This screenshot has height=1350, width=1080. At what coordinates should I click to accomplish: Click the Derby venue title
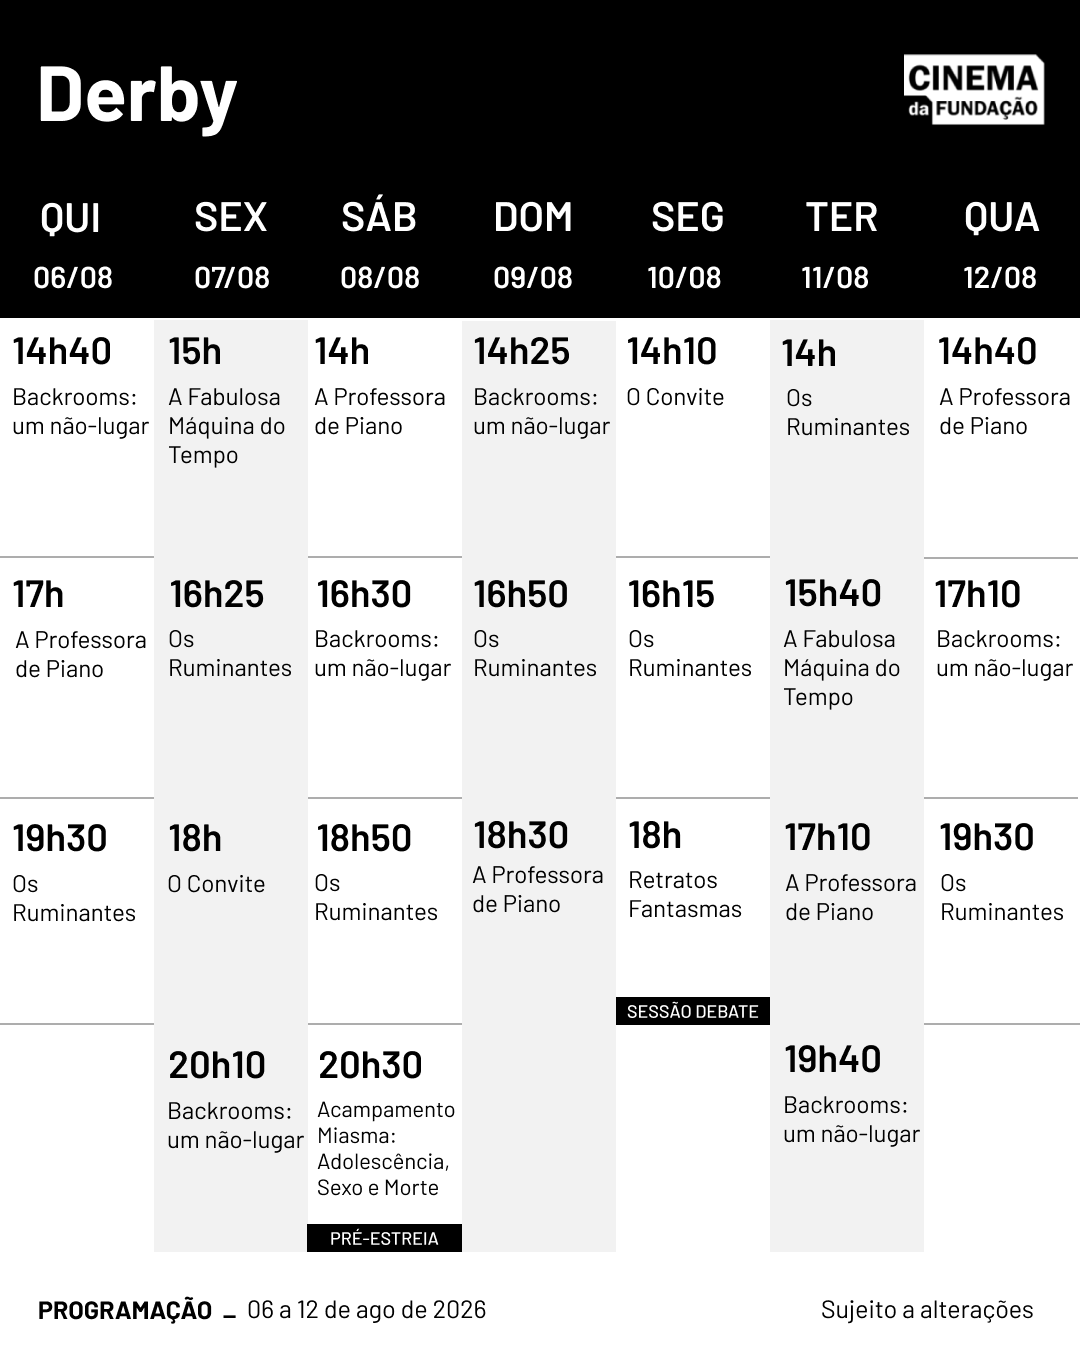coord(137,95)
